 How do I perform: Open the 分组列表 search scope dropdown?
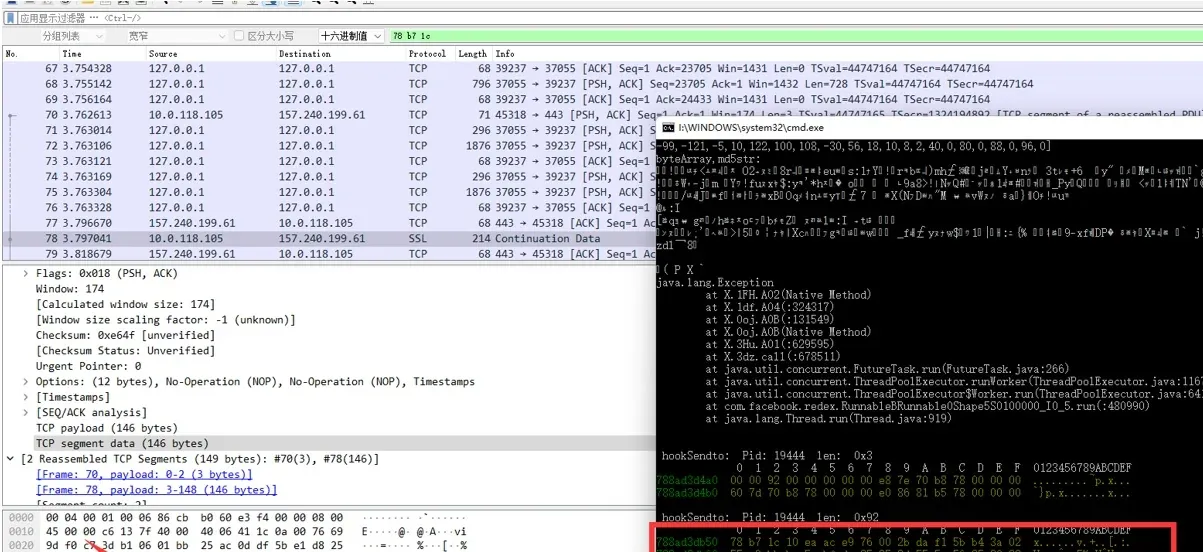pyautogui.click(x=71, y=36)
